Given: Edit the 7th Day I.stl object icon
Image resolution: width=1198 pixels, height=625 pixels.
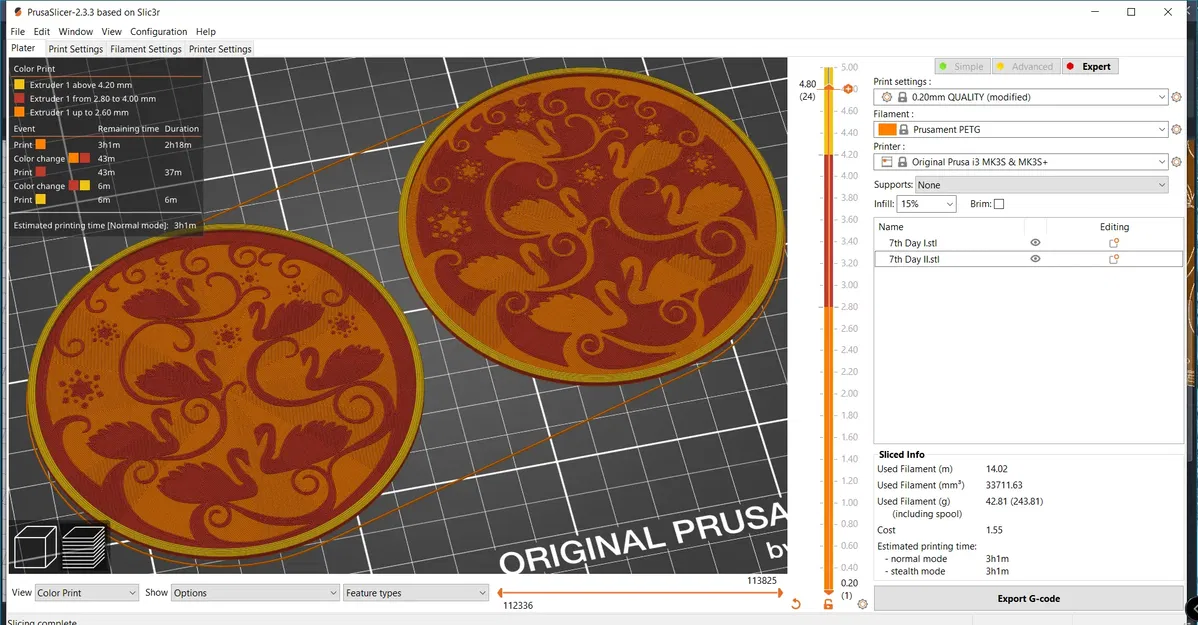Looking at the screenshot, I should [1114, 243].
